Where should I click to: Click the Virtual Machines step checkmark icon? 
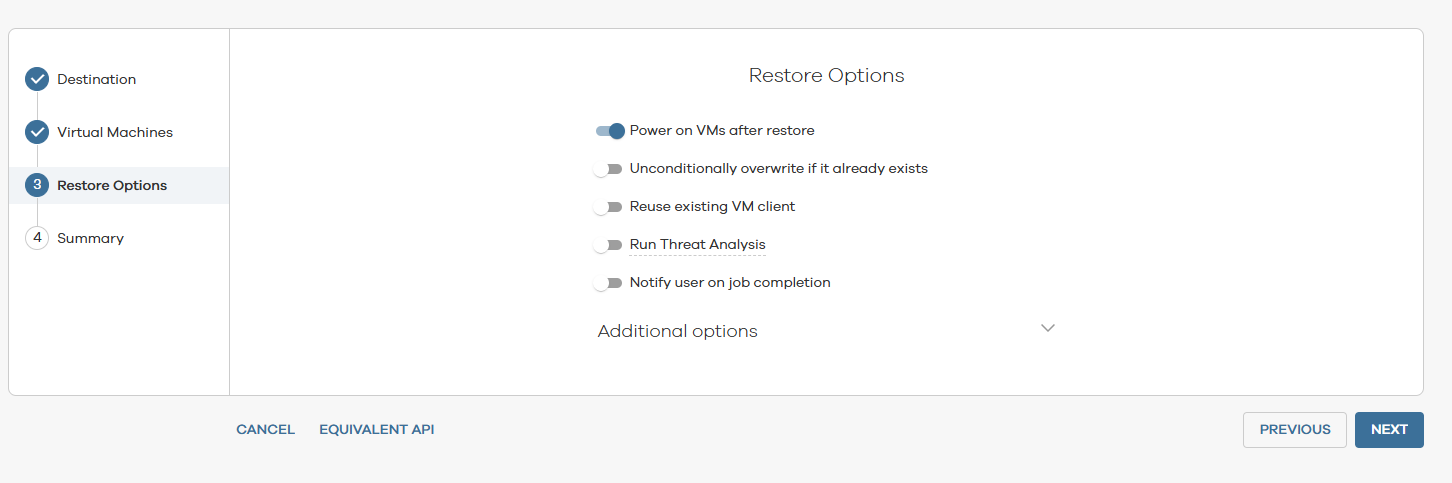(x=37, y=132)
